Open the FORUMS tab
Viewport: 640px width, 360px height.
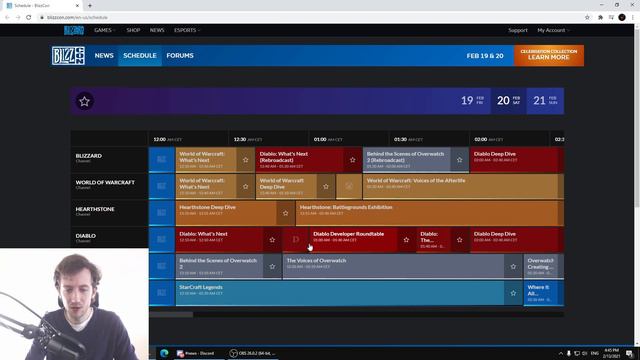(180, 56)
